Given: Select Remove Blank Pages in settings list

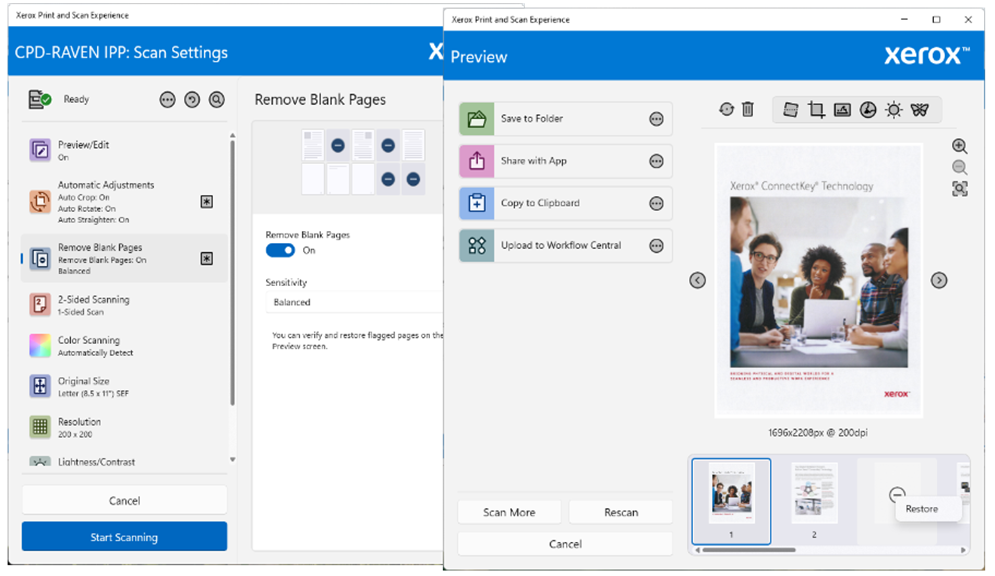Looking at the screenshot, I should tap(124, 258).
